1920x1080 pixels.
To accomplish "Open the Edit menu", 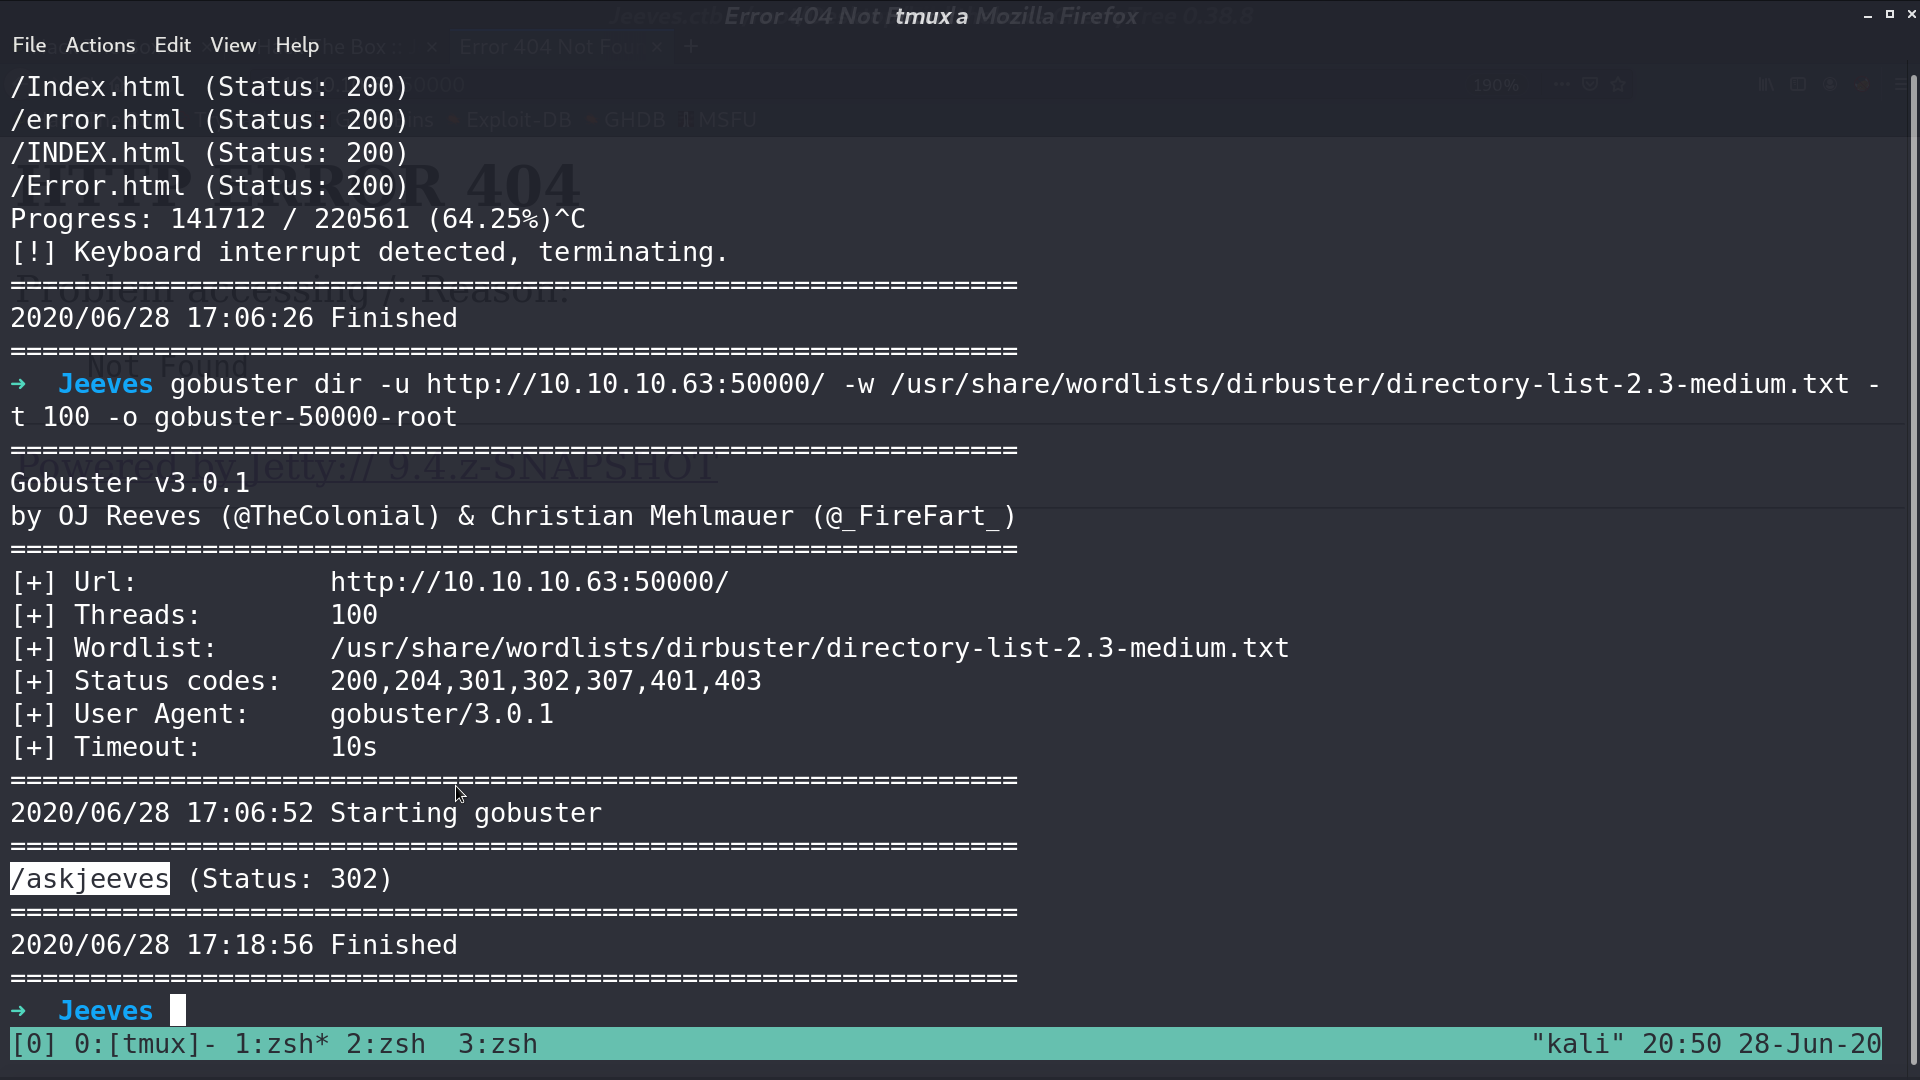I will click(172, 45).
